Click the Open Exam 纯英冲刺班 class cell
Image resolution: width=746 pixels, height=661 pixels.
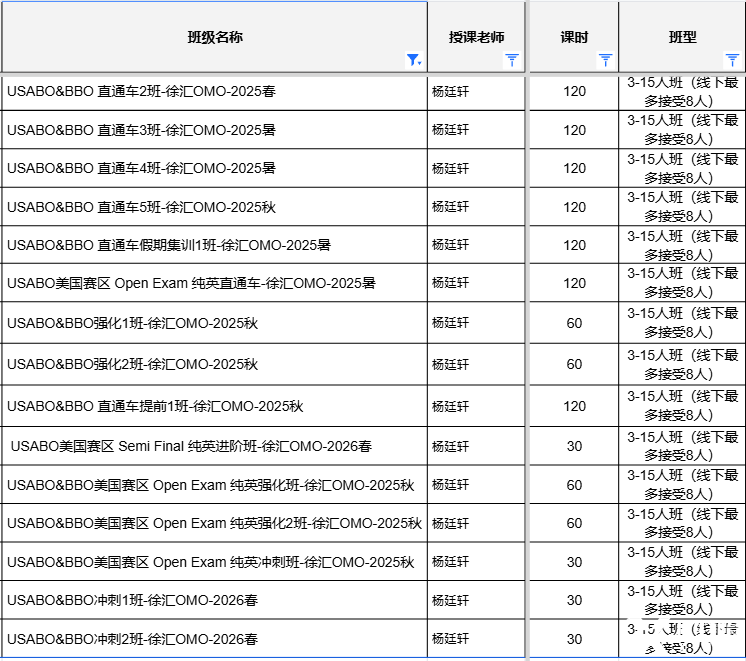click(x=210, y=562)
